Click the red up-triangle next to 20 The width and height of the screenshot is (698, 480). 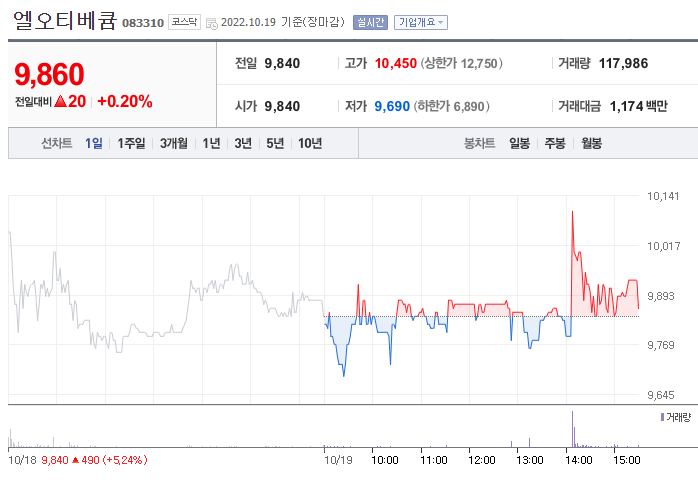point(60,102)
